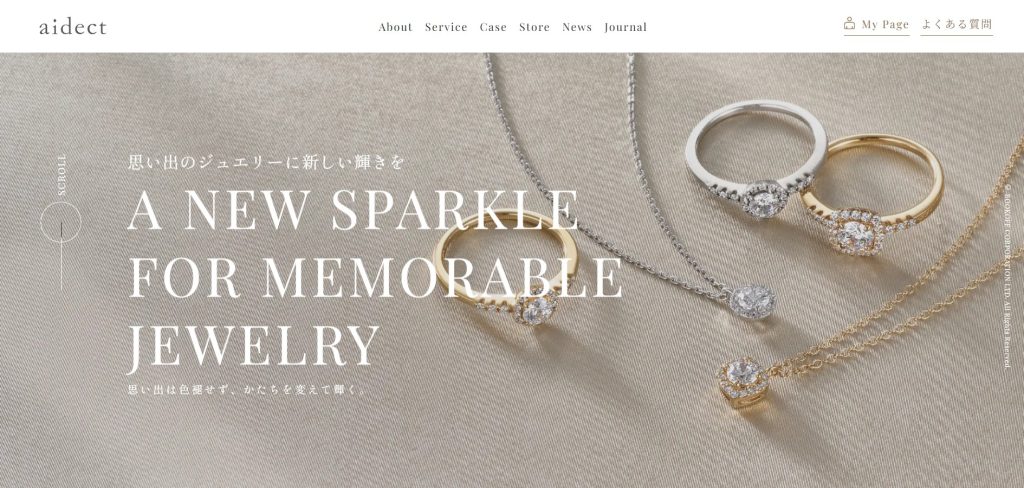Click the vertical SCROLL label

[x=61, y=174]
